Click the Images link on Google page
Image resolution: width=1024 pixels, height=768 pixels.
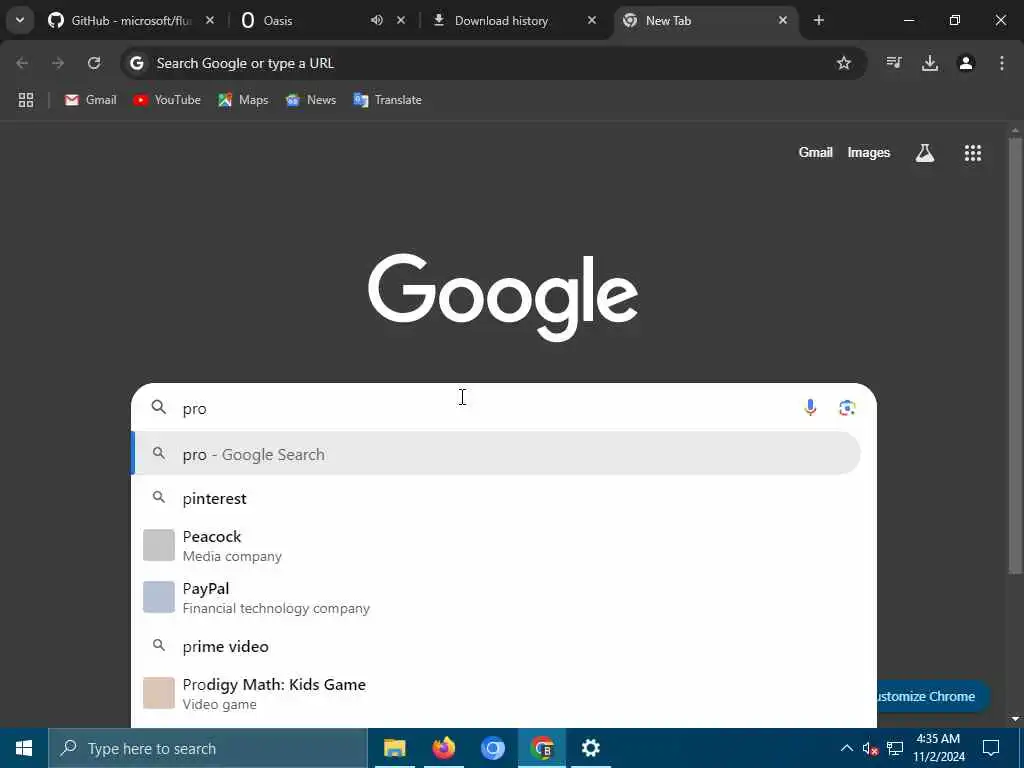coord(869,152)
